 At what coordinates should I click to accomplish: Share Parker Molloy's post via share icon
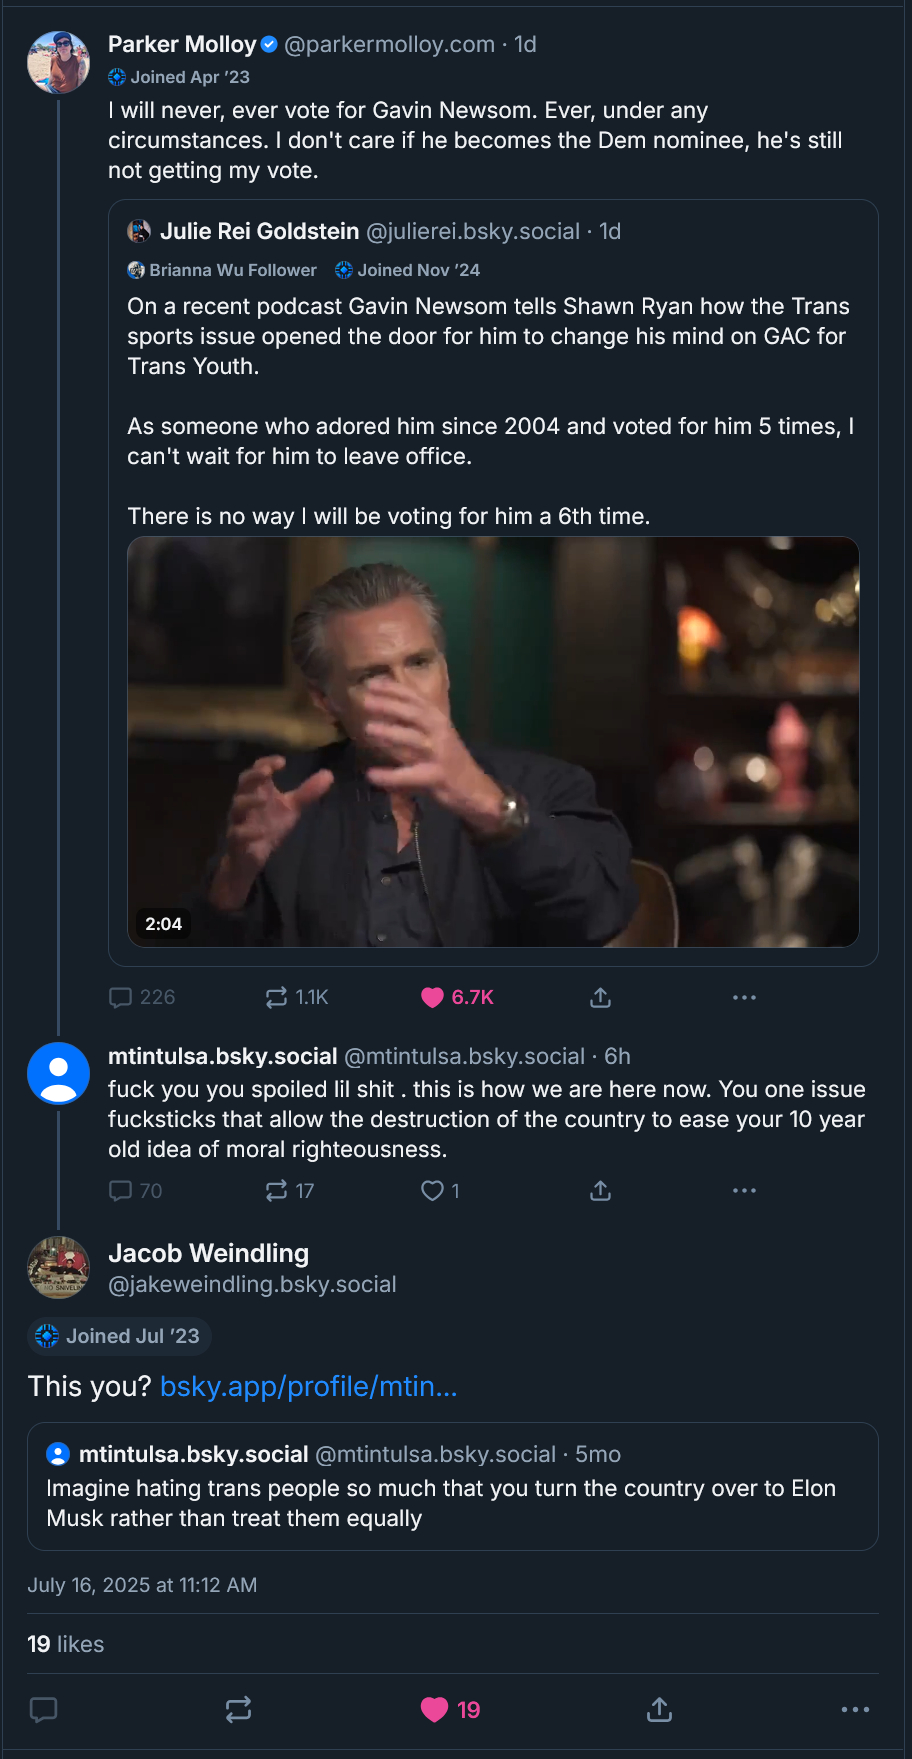pyautogui.click(x=600, y=997)
